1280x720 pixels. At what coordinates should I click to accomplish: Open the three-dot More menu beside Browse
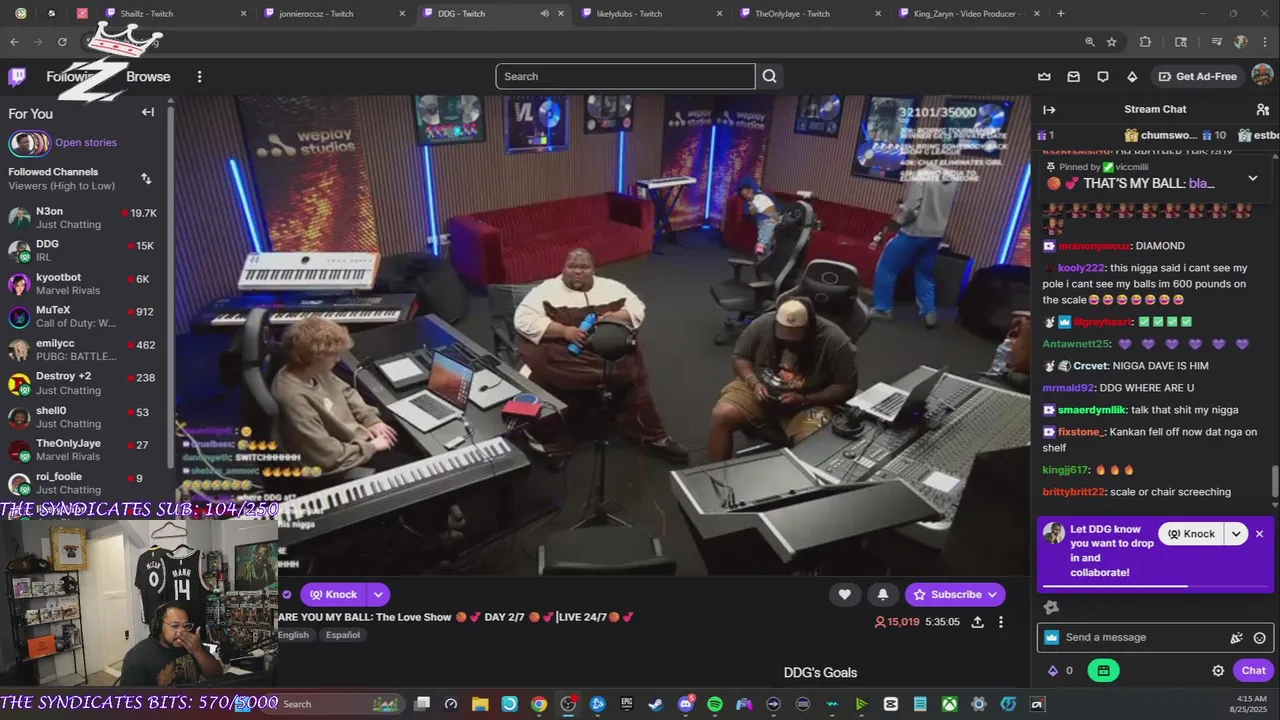coord(199,76)
